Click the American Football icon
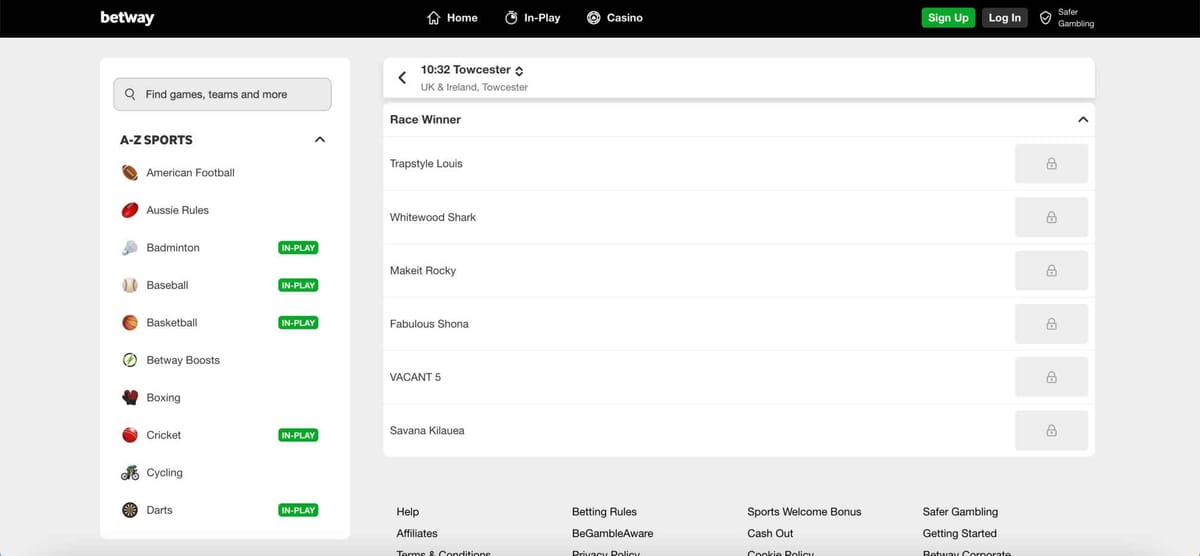This screenshot has width=1200, height=556. (x=130, y=173)
